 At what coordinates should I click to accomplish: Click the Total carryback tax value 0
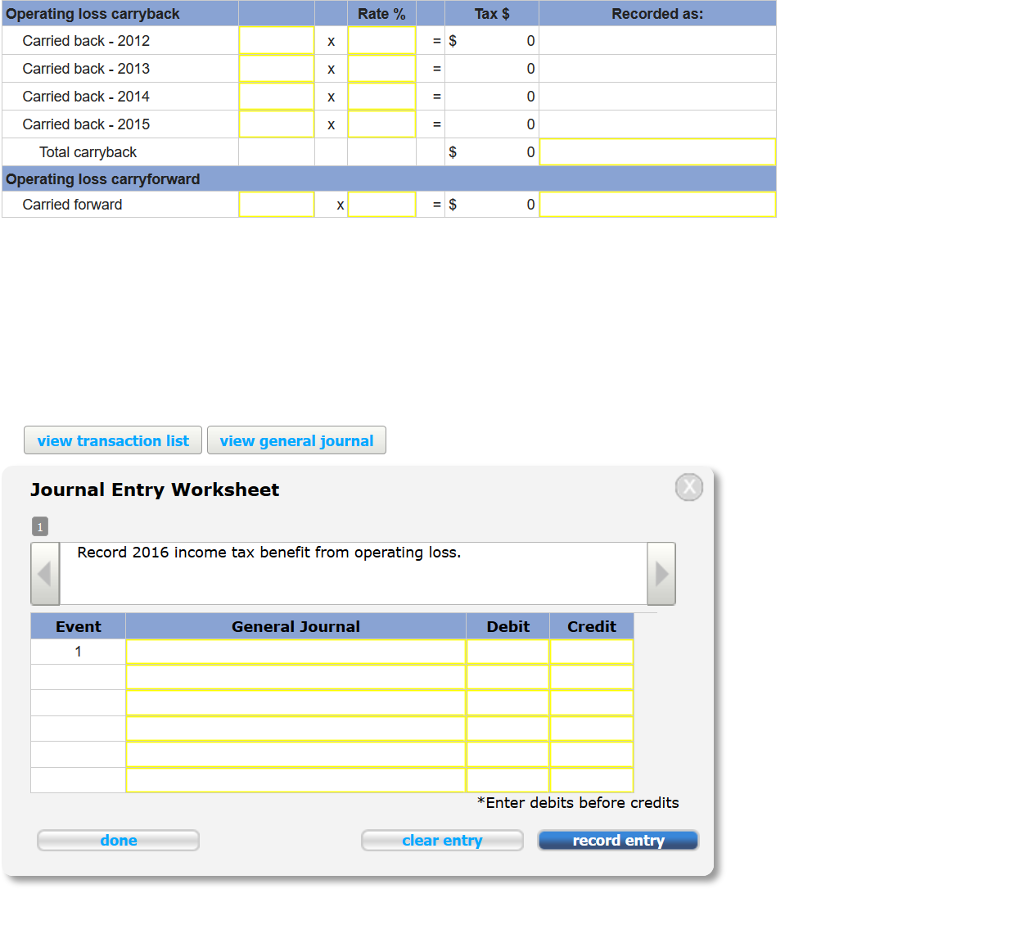tap(531, 152)
